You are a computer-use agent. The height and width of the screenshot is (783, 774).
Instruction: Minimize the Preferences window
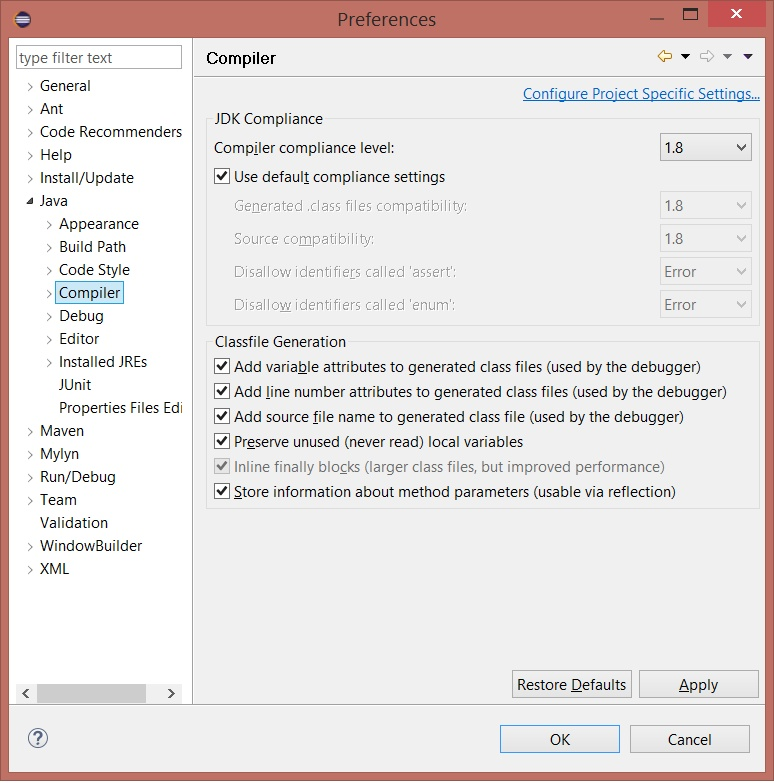(657, 18)
